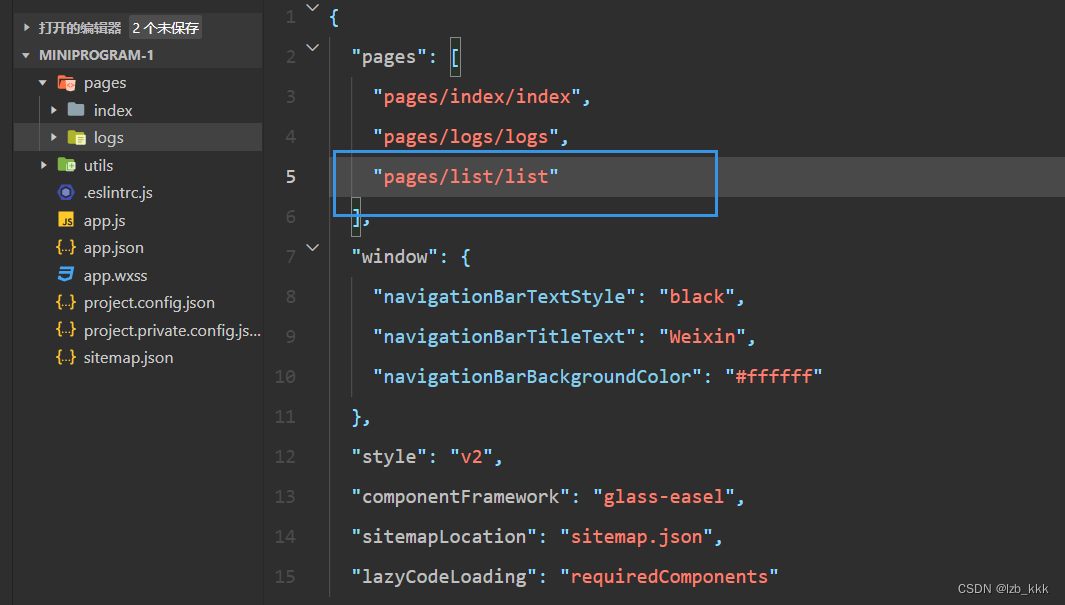The width and height of the screenshot is (1065, 605).
Task: Click the "navigationBarTextStyle" key
Action: (504, 297)
